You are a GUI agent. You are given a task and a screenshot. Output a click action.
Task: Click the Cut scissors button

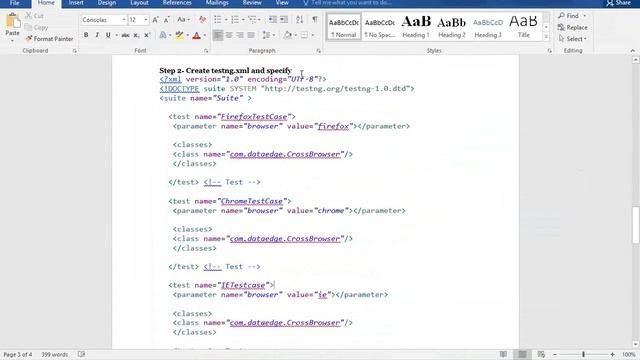34,16
